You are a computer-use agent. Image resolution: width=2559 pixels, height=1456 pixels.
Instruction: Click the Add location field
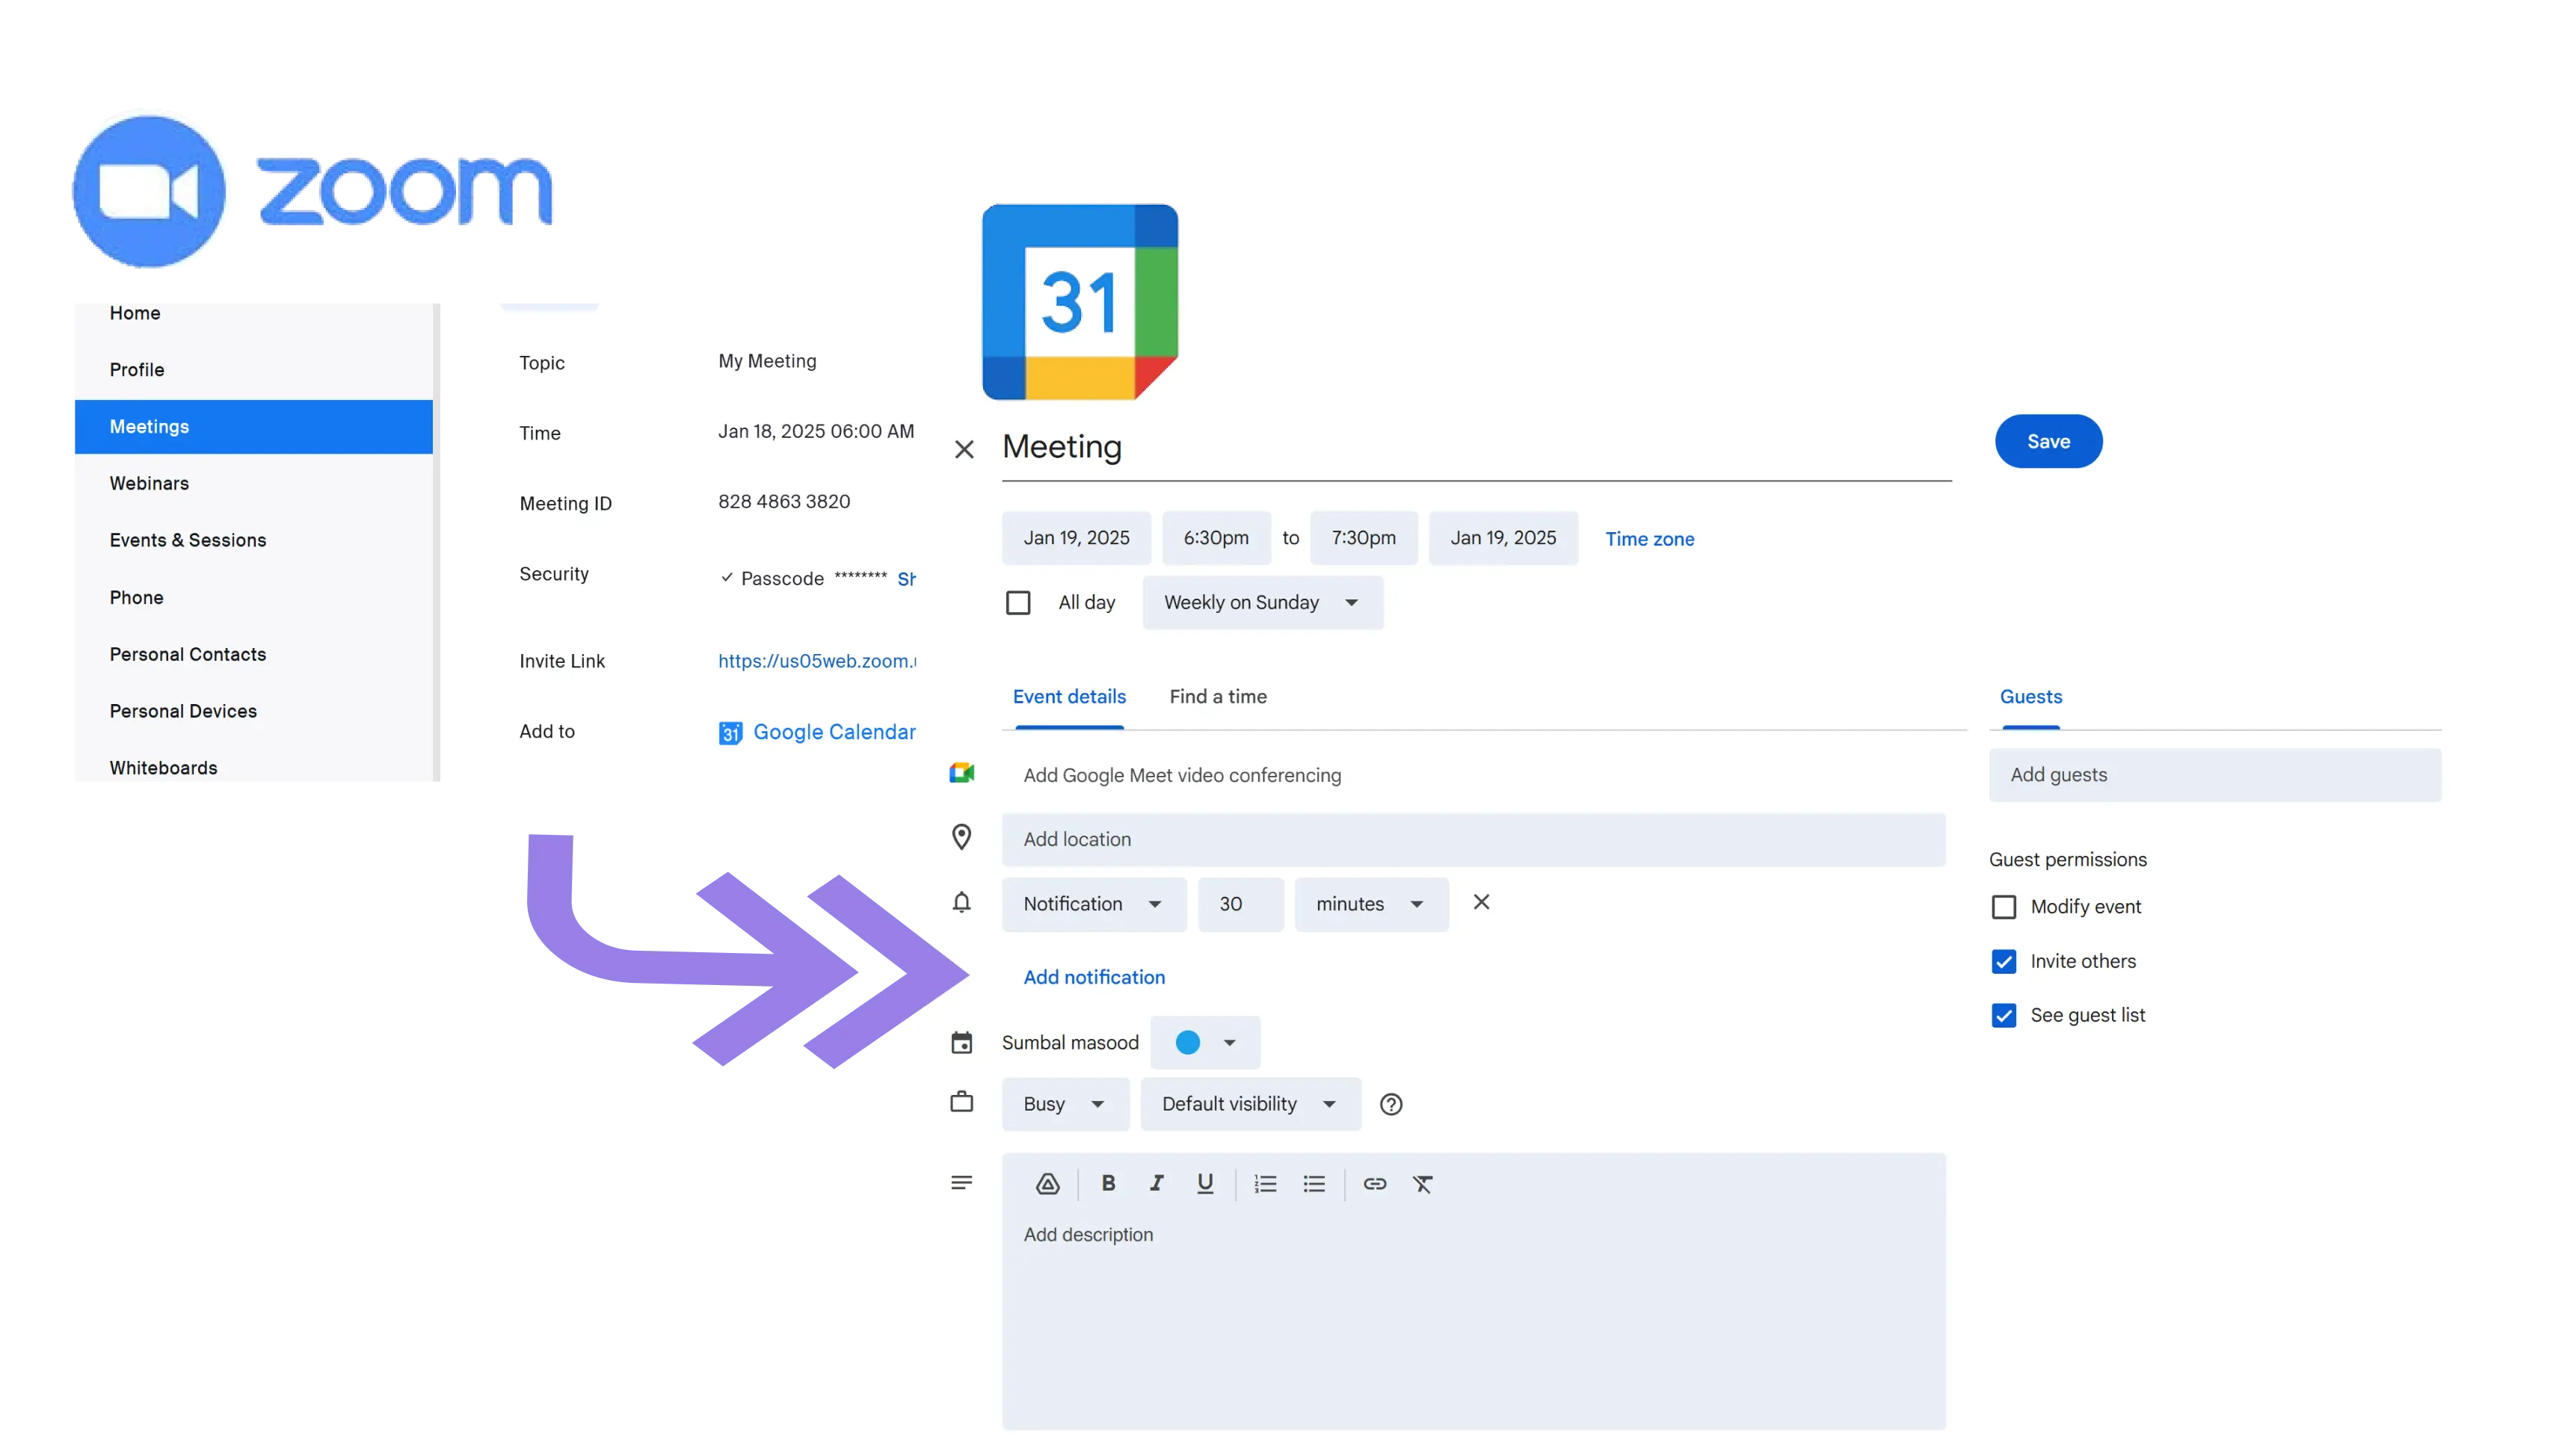[1473, 840]
